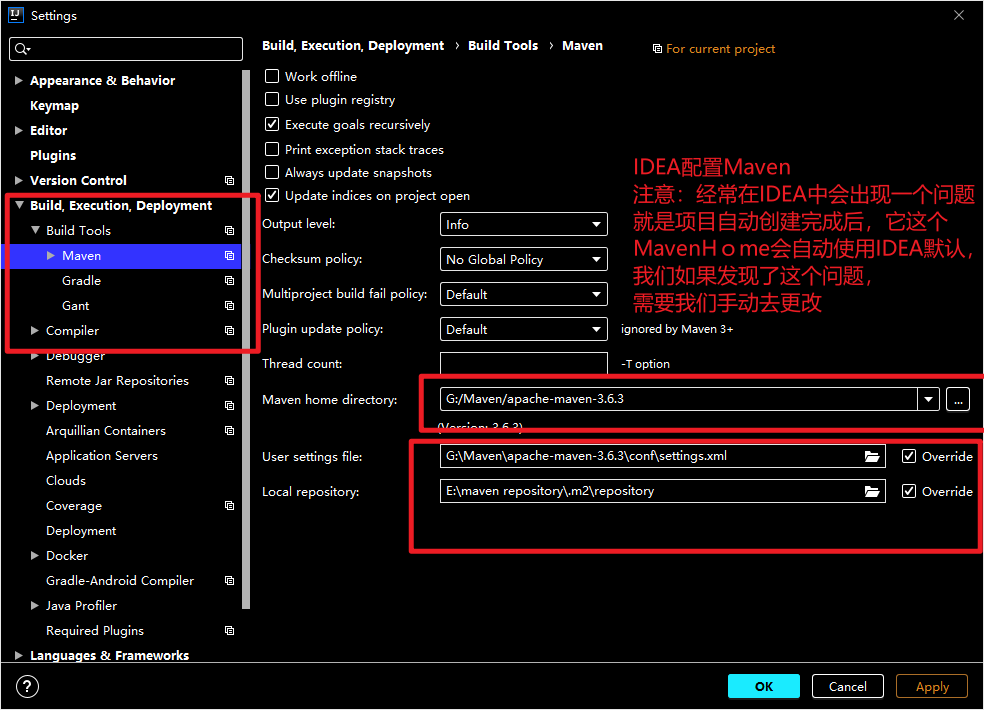This screenshot has height=710, width=984.
Task: Uncheck Update indices on project open
Action: click(x=272, y=195)
